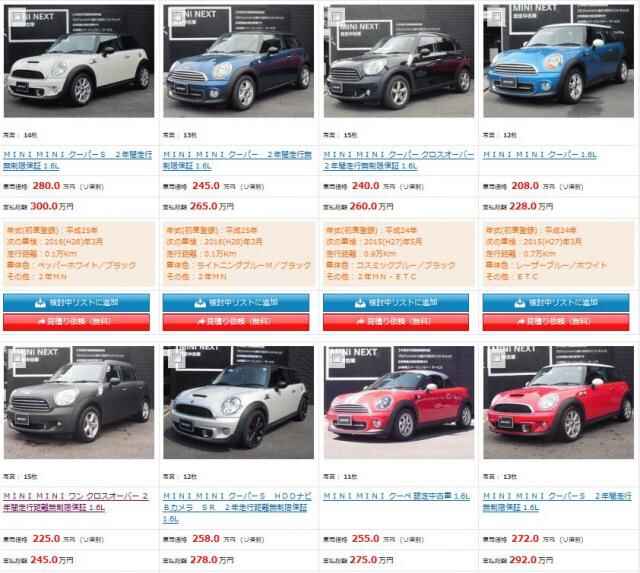
Task: Open the MINI One Crossover 225.0万円 title link
Action: [x=76, y=502]
